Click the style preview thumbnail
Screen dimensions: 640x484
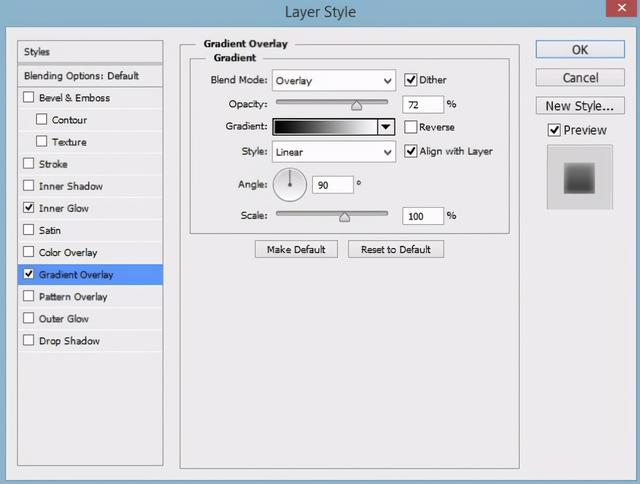pos(580,177)
